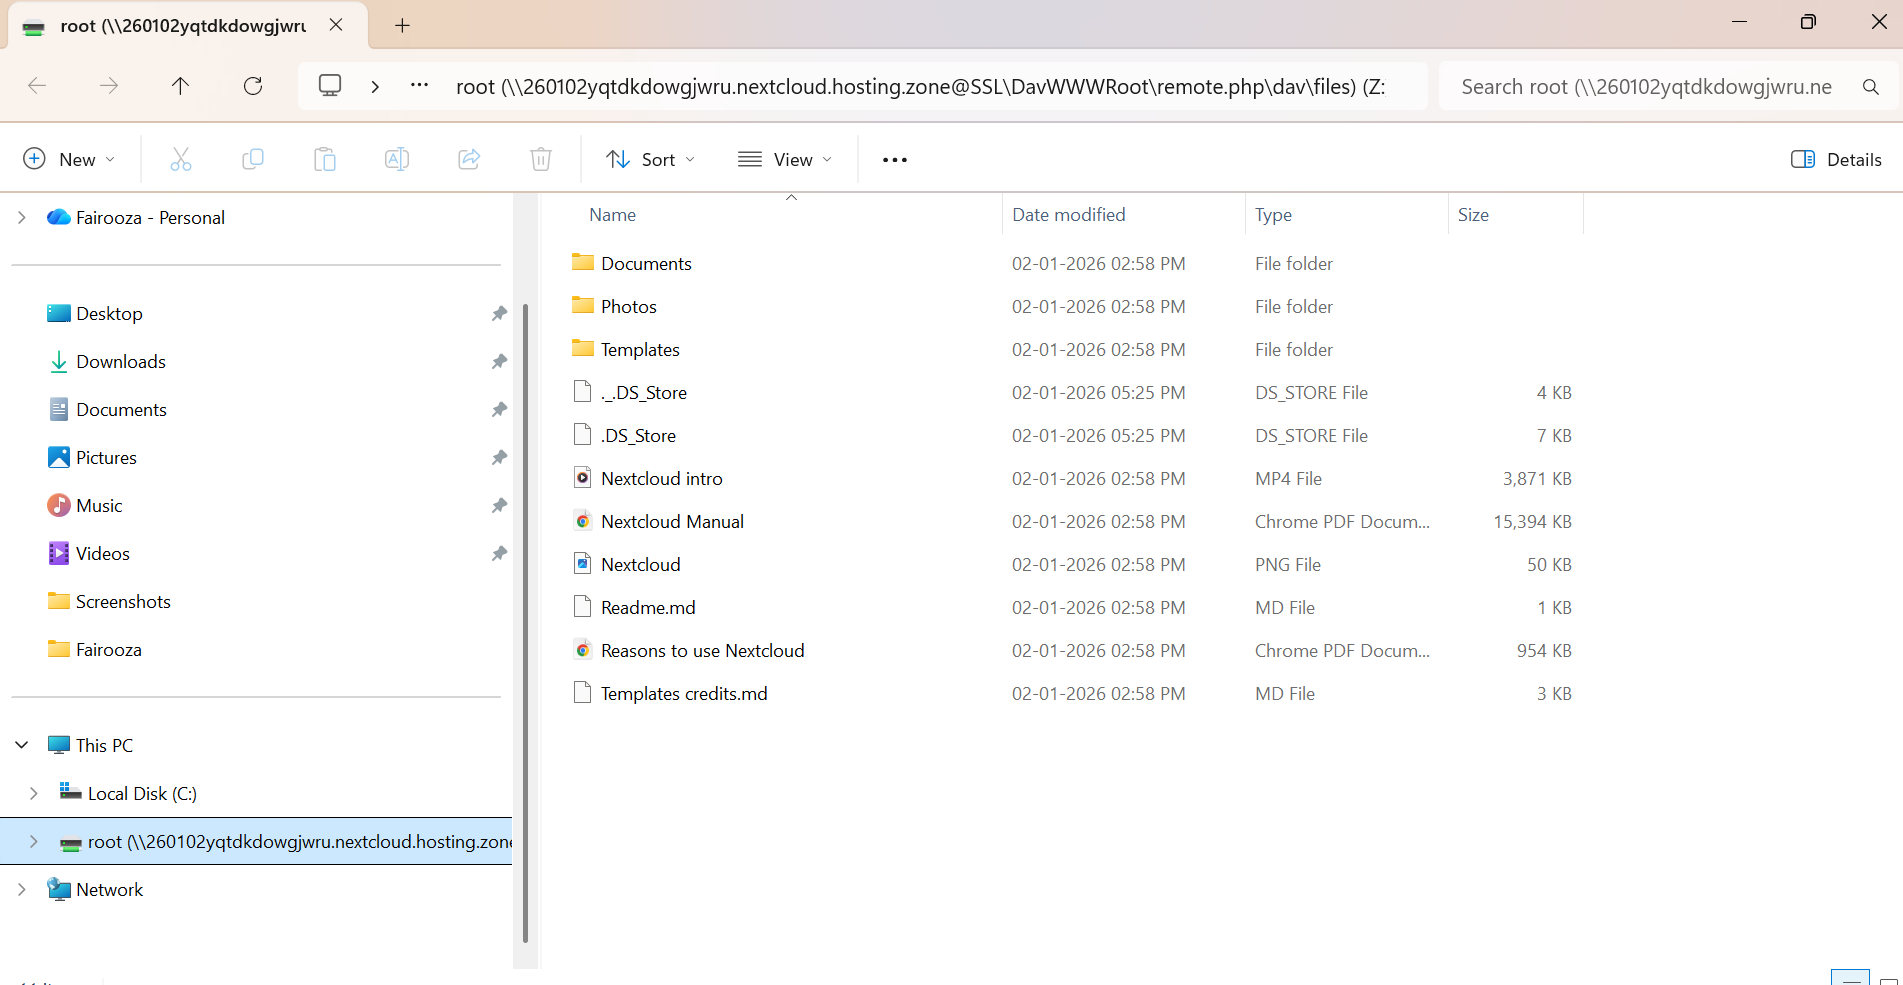This screenshot has height=985, width=1903.
Task: Open the View options dropdown
Action: (x=786, y=159)
